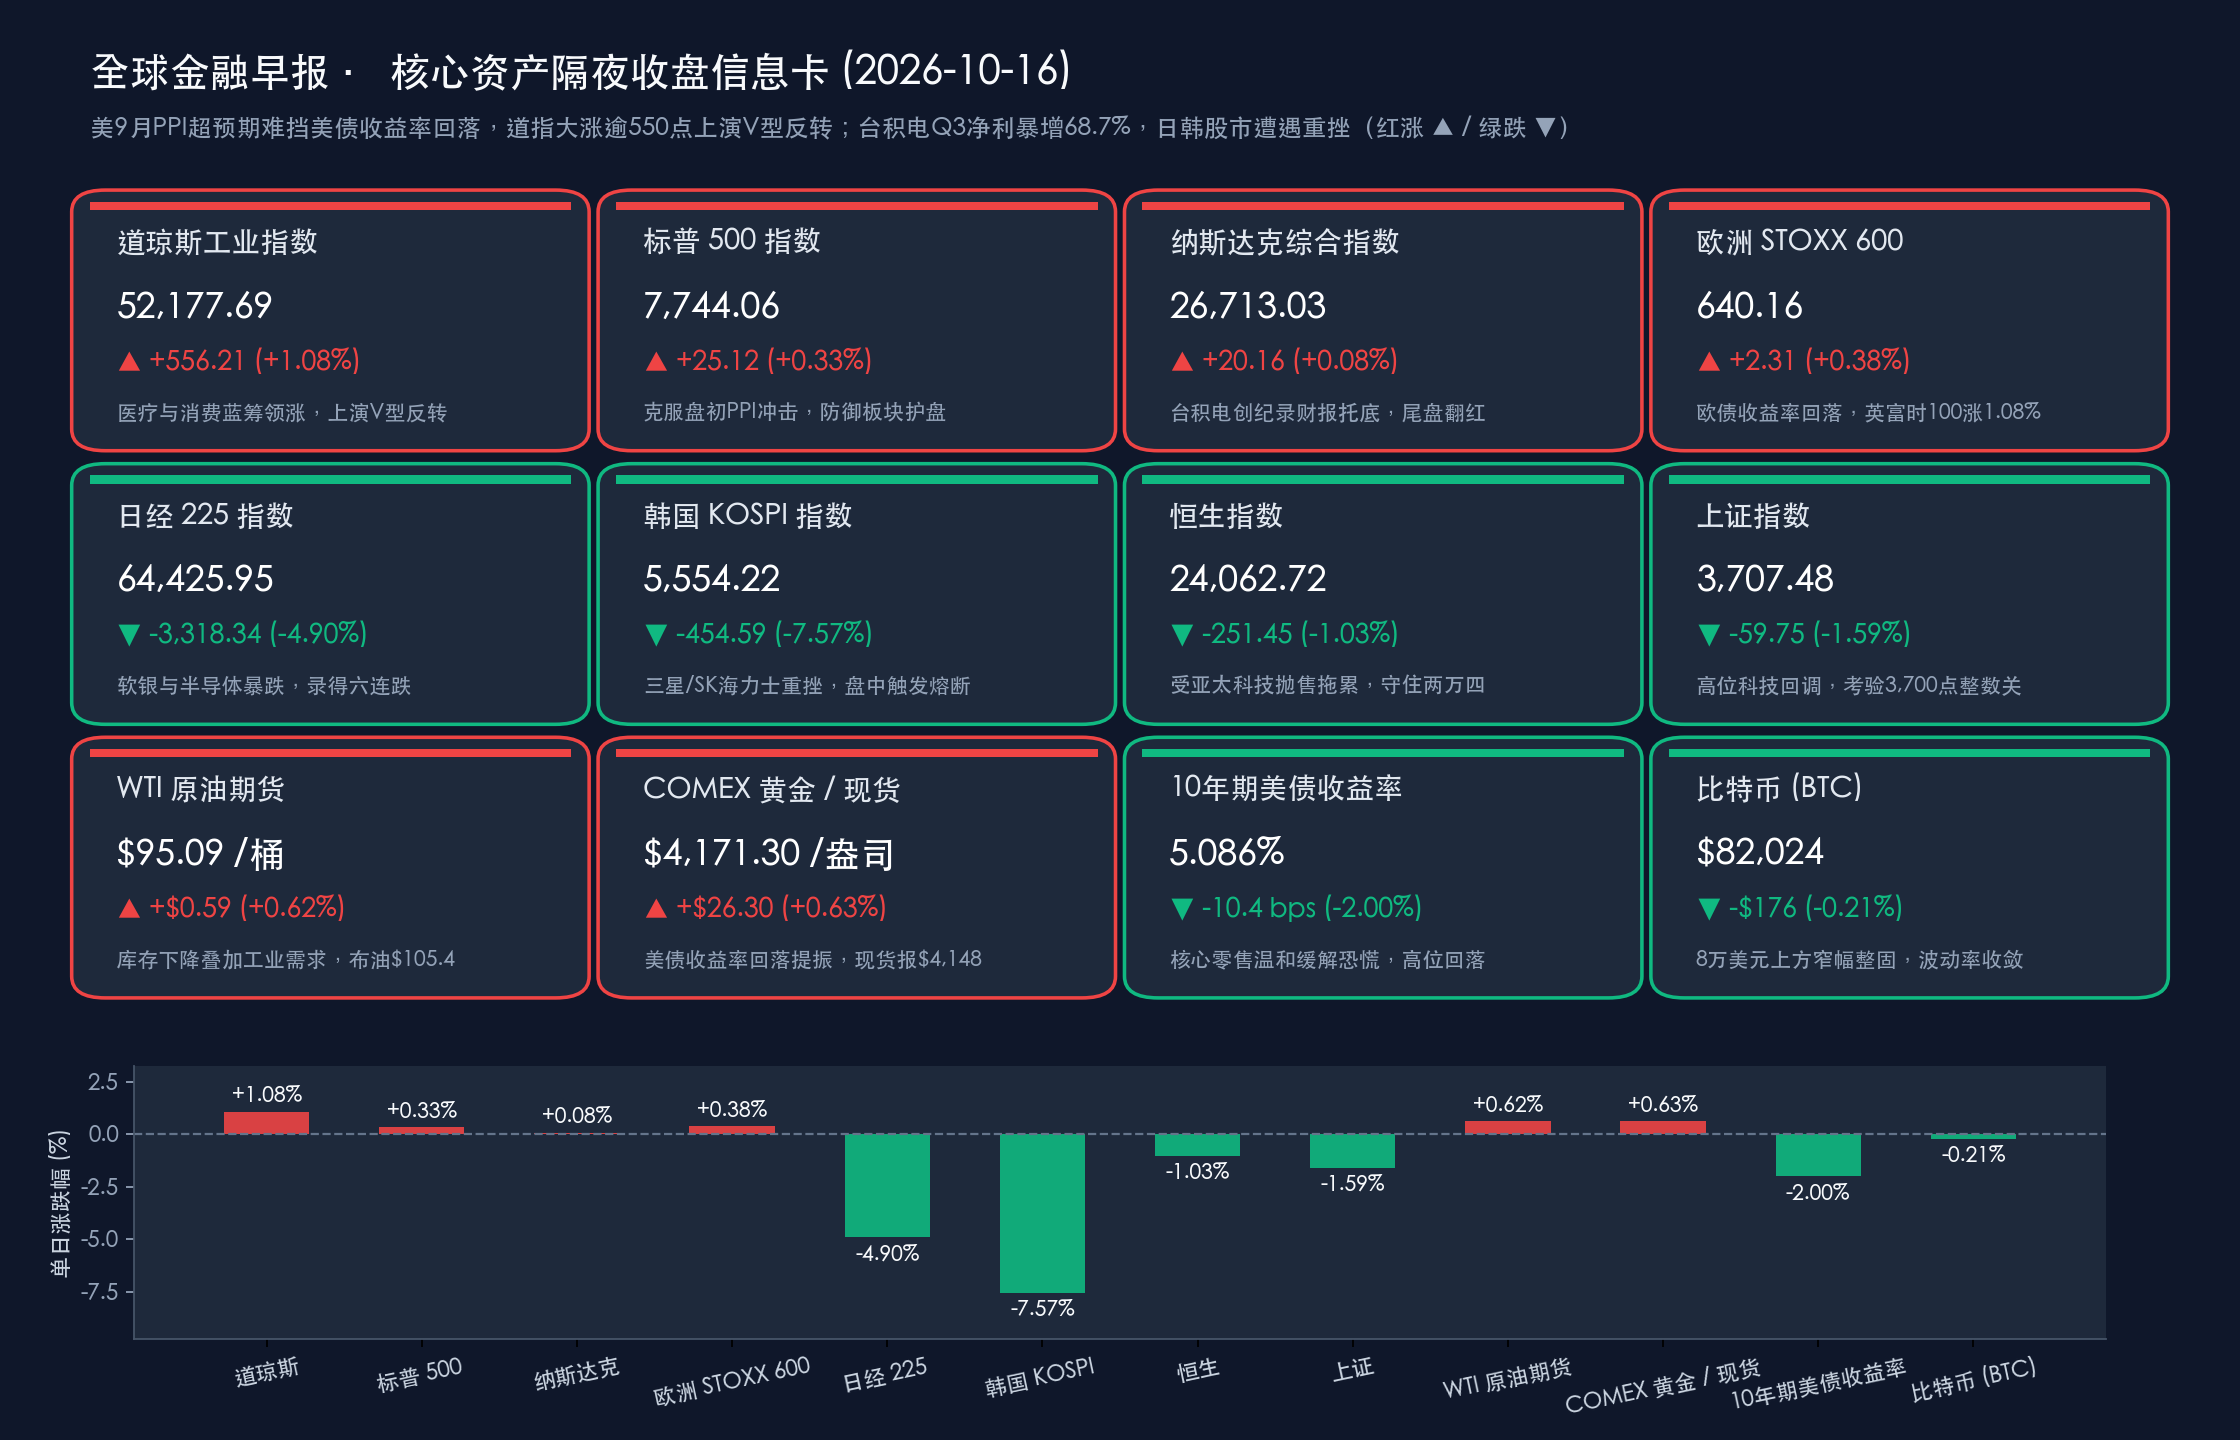Image resolution: width=2240 pixels, height=1440 pixels.
Task: Click the down triangle beside -59.75 (-1.59%)
Action: click(x=1709, y=634)
